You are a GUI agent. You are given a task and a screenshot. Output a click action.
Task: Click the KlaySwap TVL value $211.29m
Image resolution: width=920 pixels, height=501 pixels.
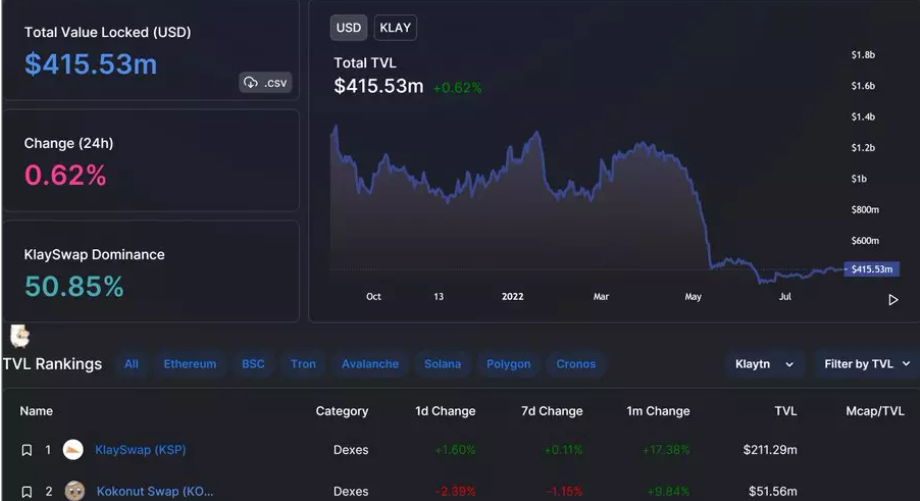click(x=770, y=450)
